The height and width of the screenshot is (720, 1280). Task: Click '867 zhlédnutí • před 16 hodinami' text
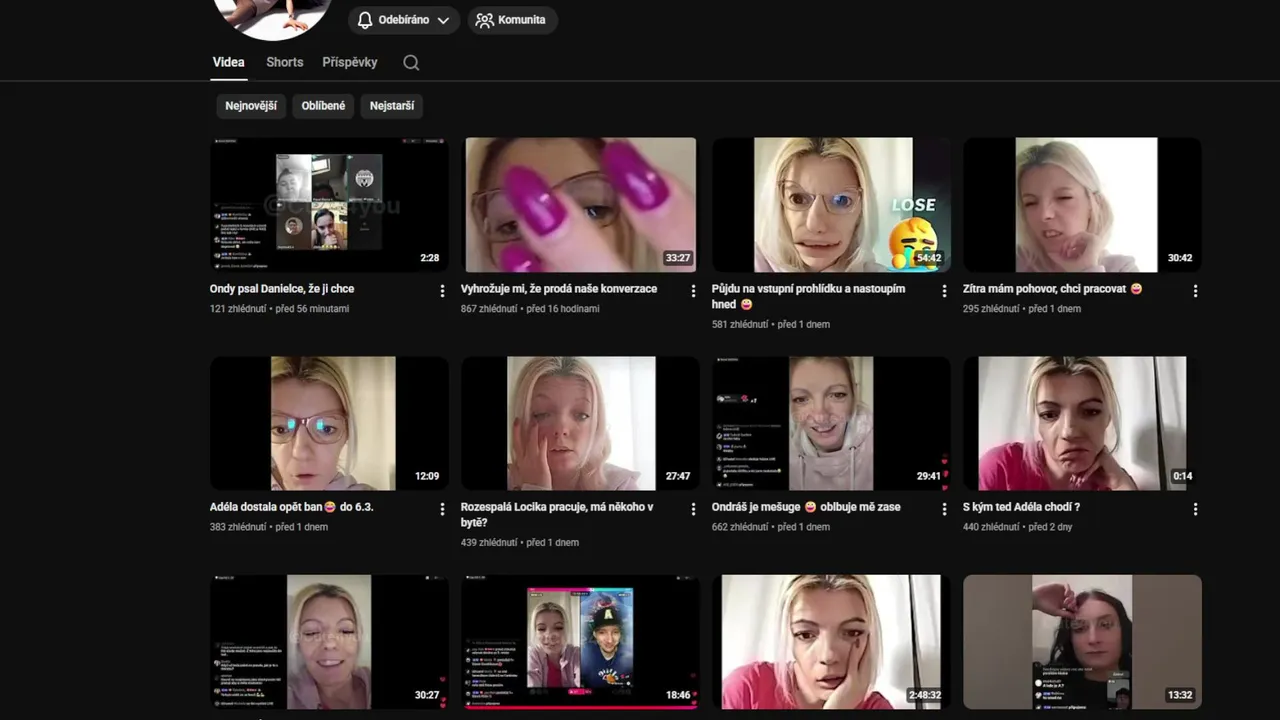pyautogui.click(x=530, y=309)
